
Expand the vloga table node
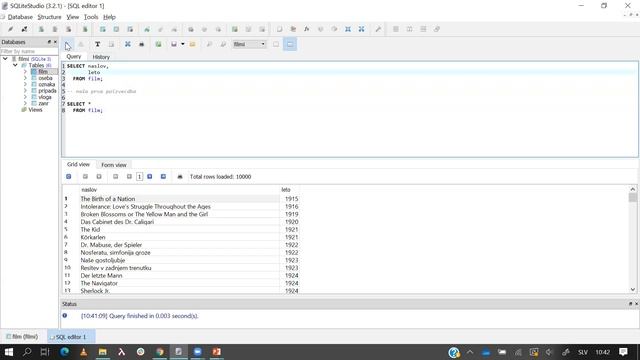pos(25,97)
